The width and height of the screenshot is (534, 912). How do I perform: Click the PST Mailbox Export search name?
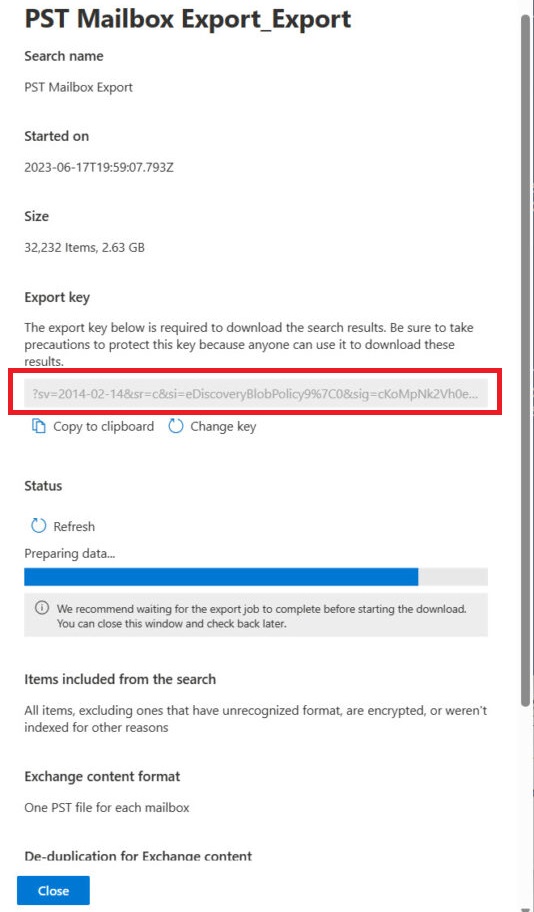pos(79,87)
